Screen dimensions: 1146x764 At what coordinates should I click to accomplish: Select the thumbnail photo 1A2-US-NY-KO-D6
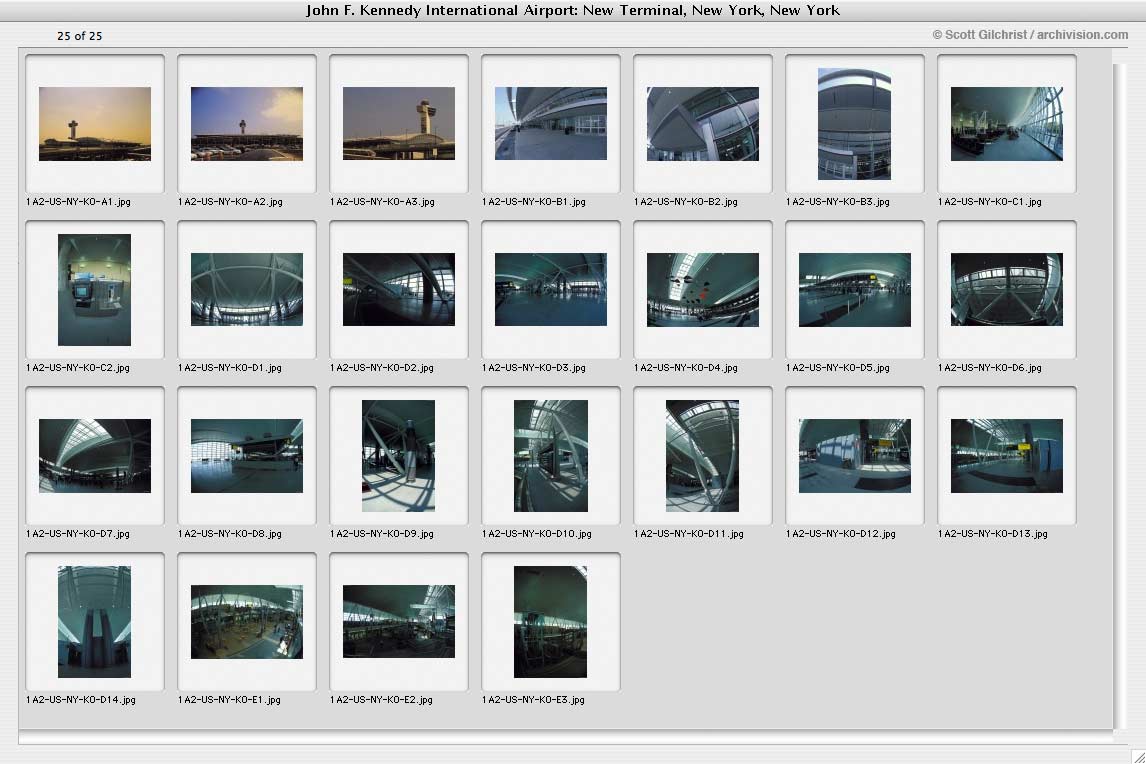pos(1007,290)
